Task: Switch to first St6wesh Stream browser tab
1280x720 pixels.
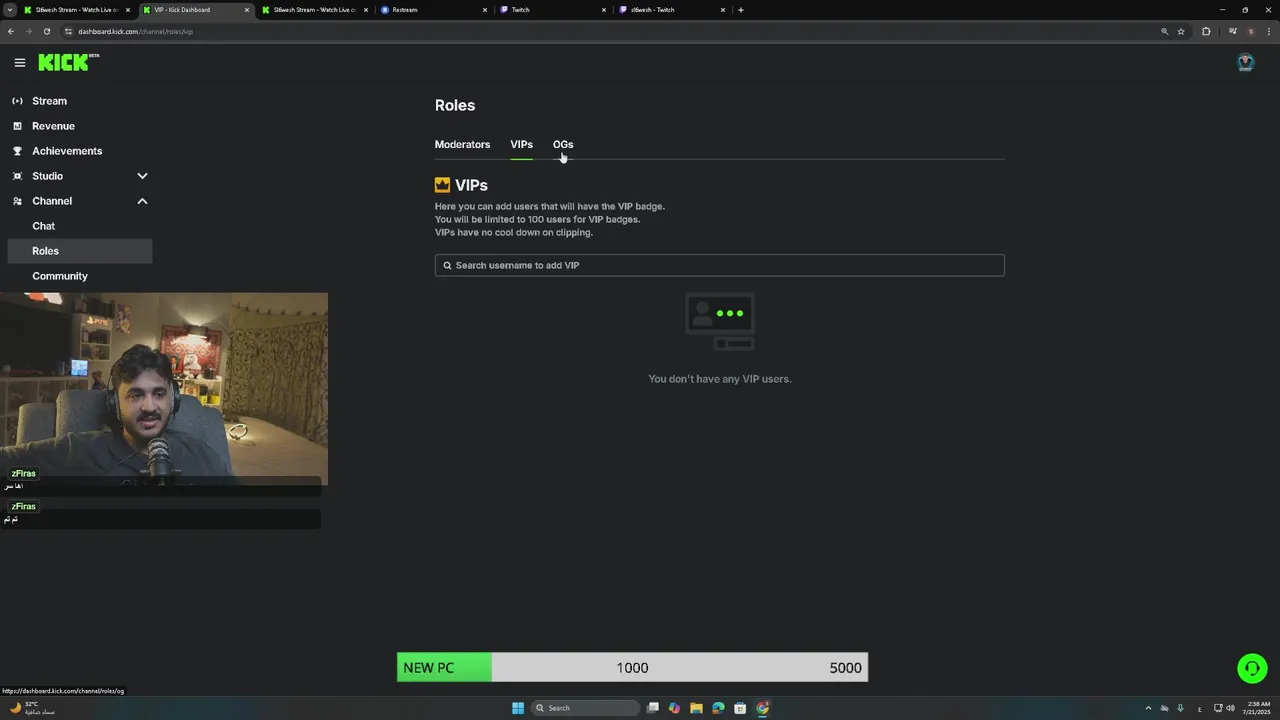Action: click(78, 10)
